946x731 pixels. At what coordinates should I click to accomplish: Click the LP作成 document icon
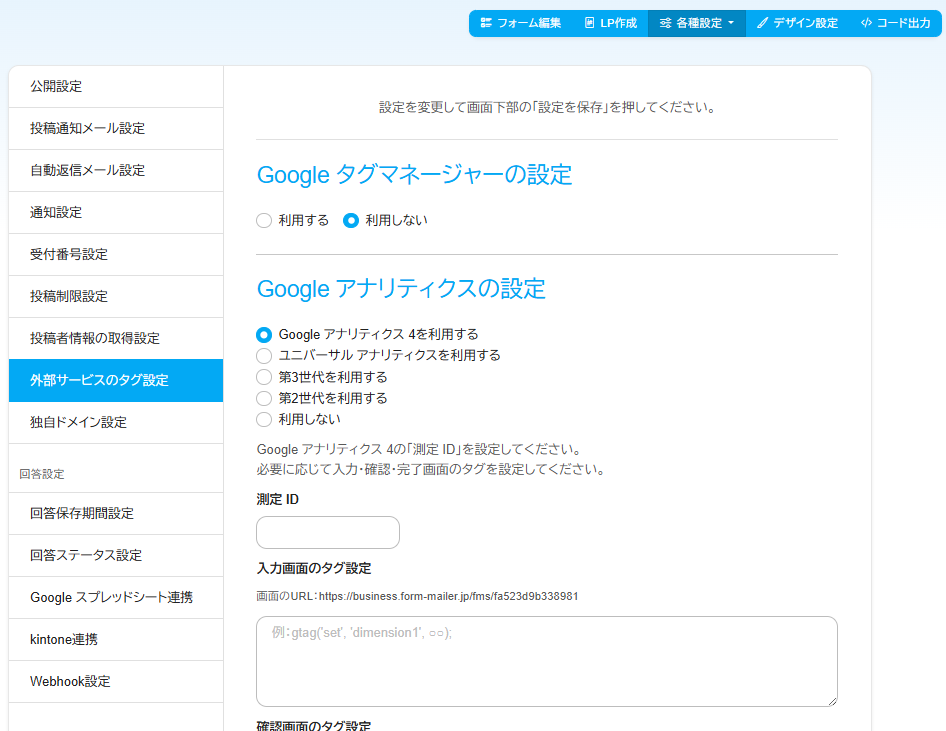[589, 23]
